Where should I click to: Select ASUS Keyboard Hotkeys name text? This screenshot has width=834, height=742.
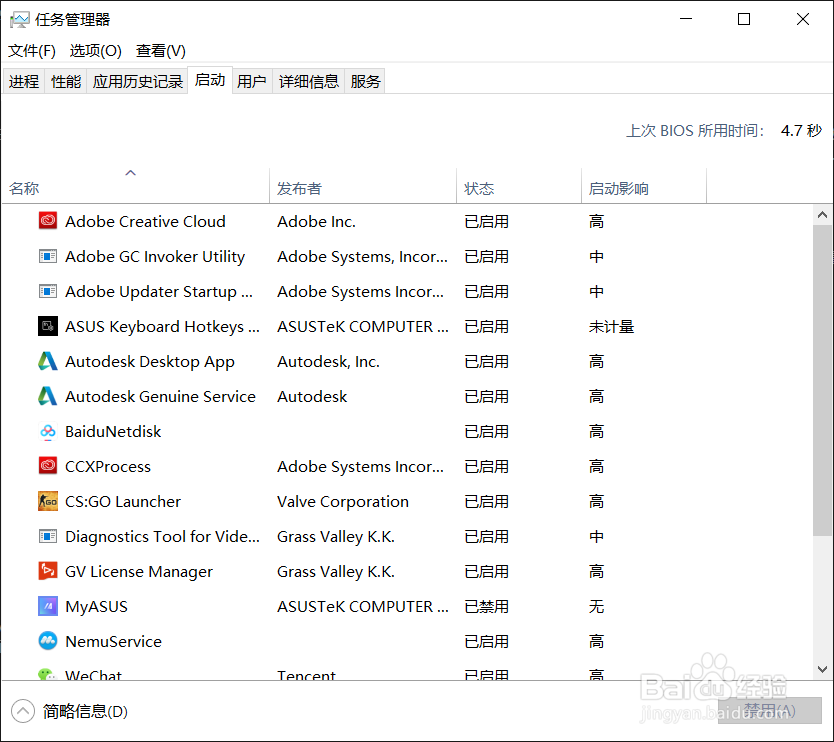162,327
